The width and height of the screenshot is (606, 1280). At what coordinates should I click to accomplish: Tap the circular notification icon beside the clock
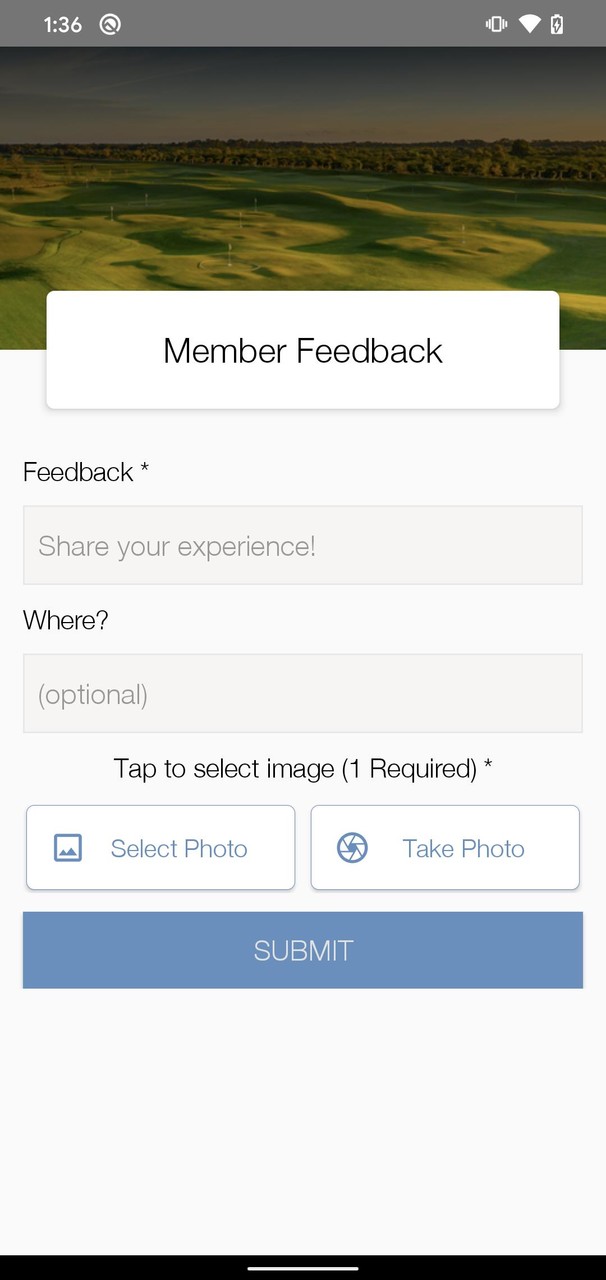(x=110, y=24)
